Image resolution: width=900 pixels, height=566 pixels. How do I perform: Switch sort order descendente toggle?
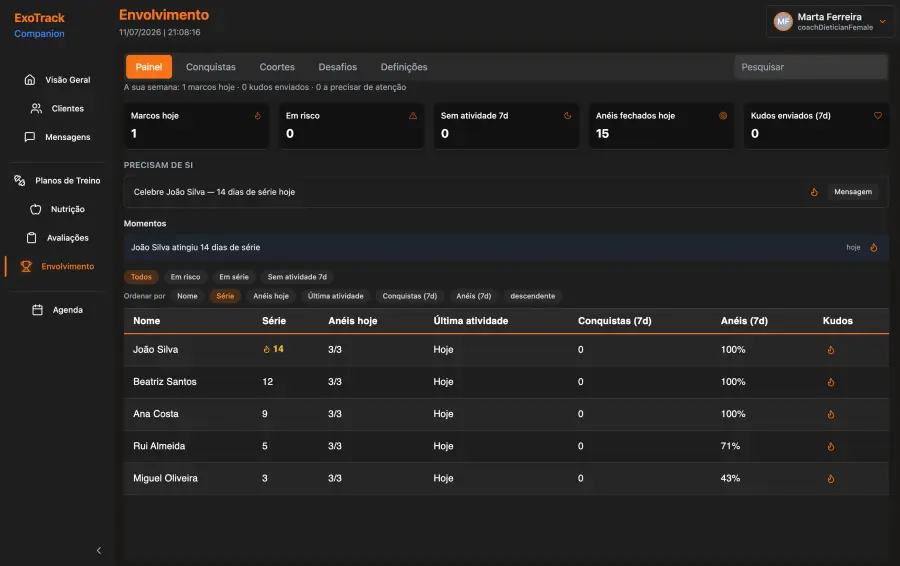[532, 296]
